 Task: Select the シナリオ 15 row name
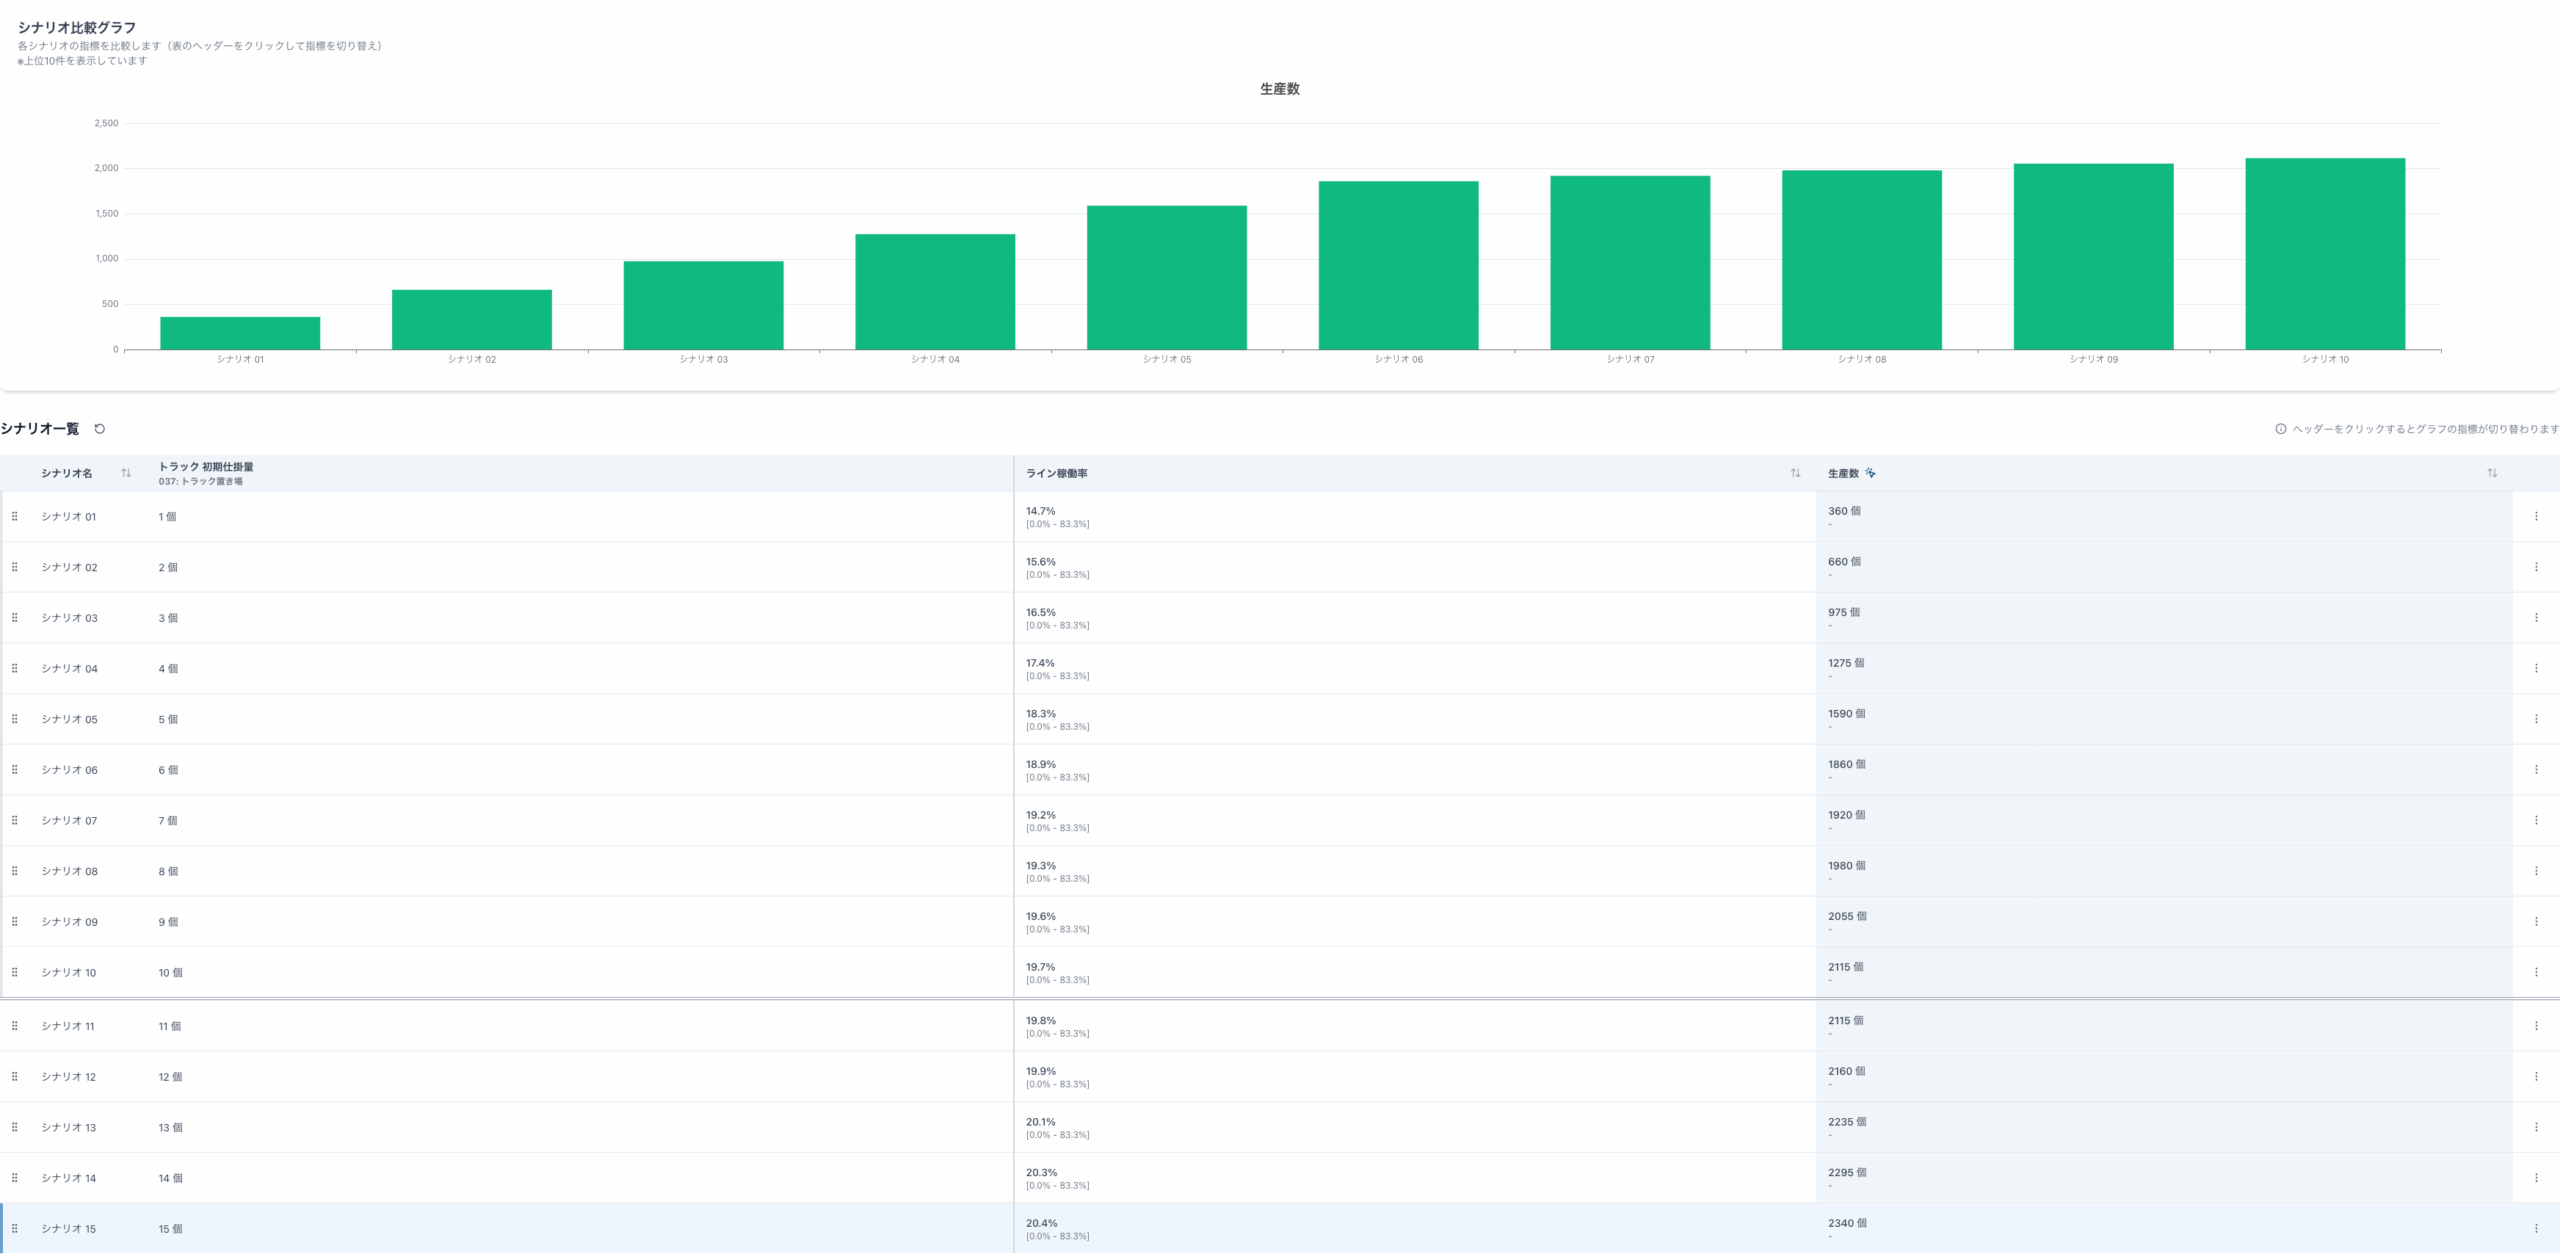click(69, 1229)
